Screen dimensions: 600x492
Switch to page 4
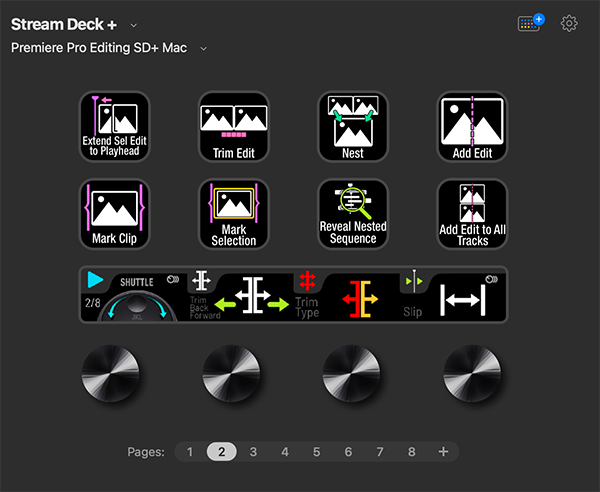(x=285, y=452)
